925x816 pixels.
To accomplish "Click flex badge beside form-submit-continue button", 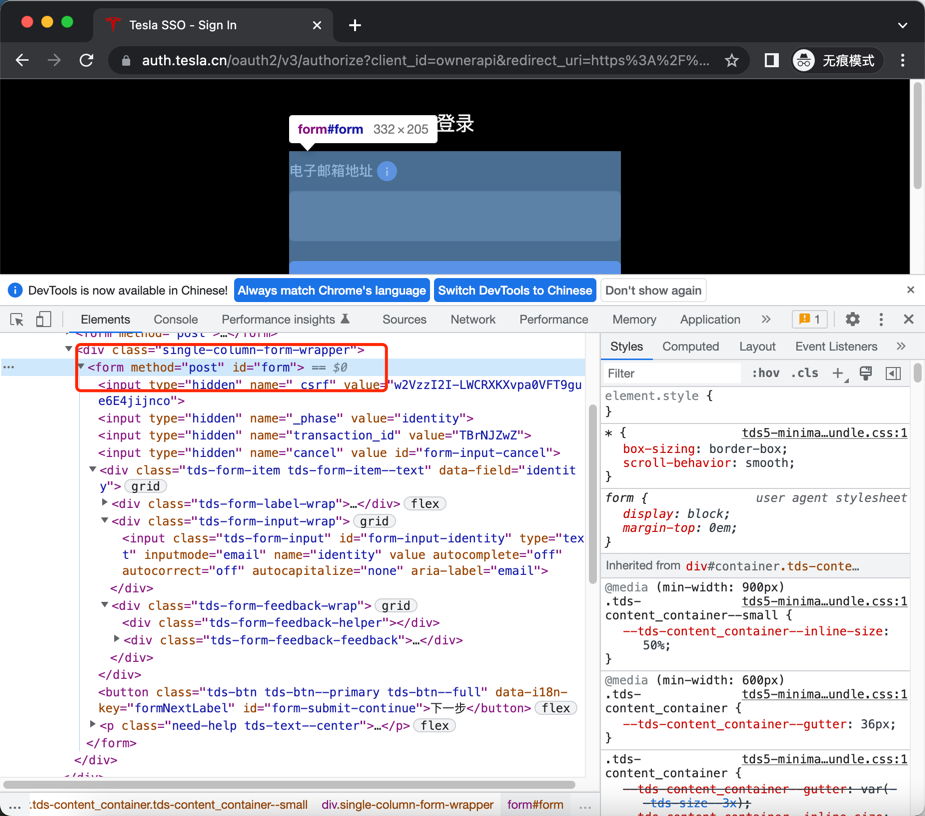I will pos(556,708).
